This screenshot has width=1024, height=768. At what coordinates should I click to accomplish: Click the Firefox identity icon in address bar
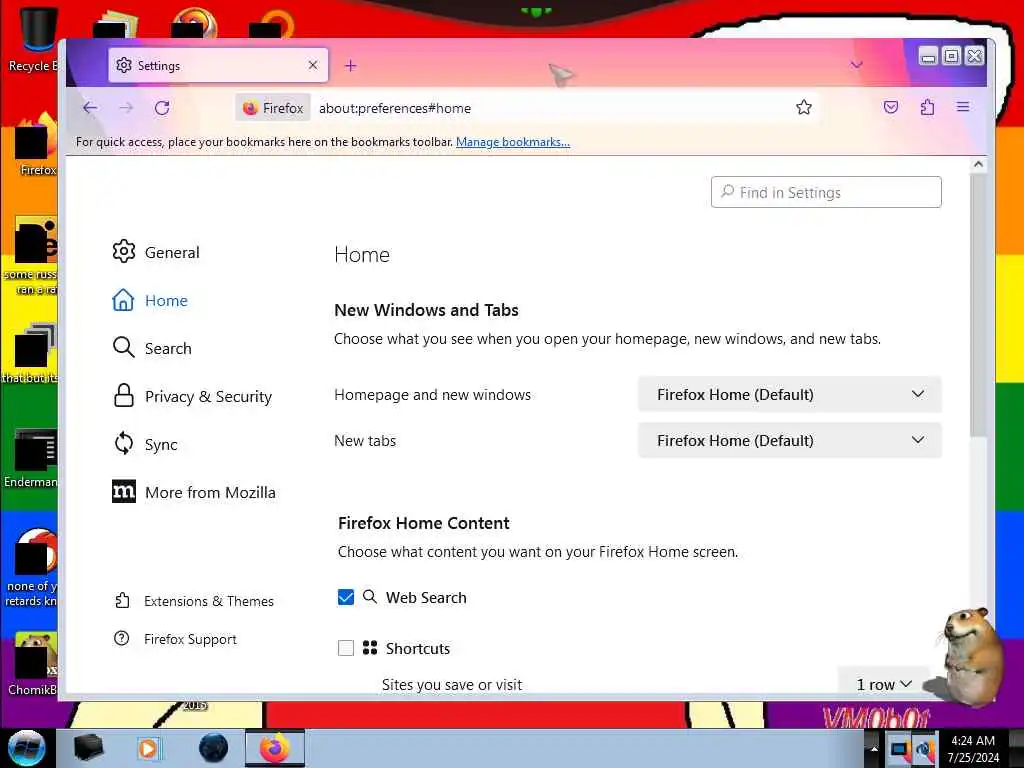point(273,108)
